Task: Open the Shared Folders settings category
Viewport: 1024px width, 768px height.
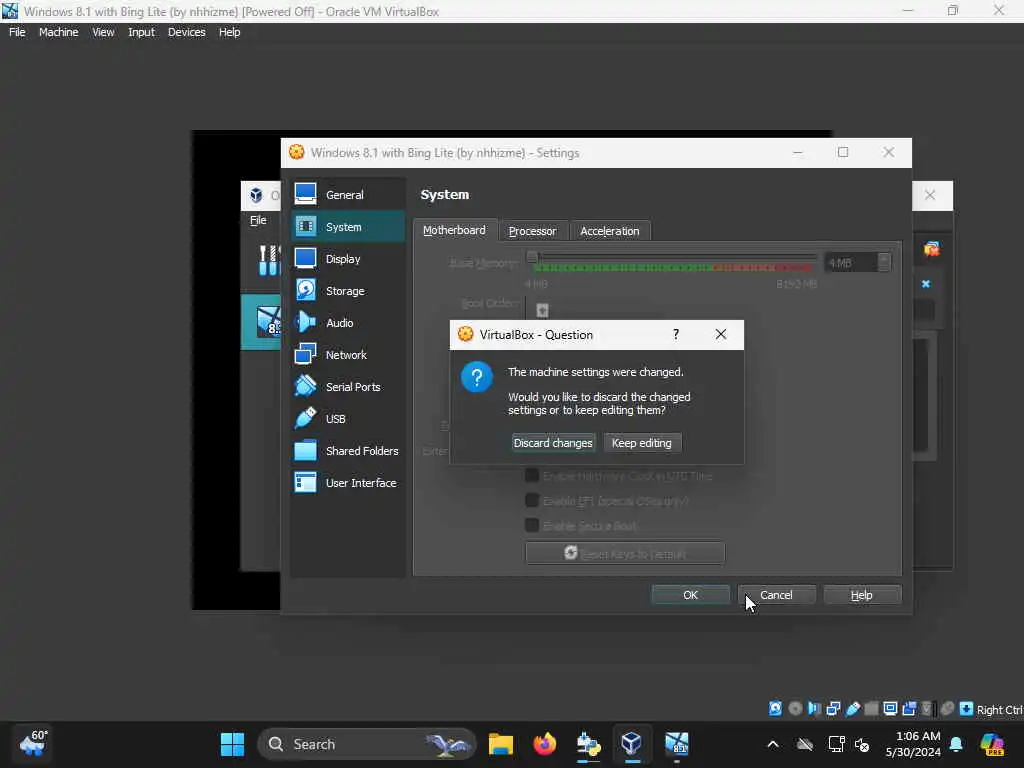Action: tap(347, 451)
